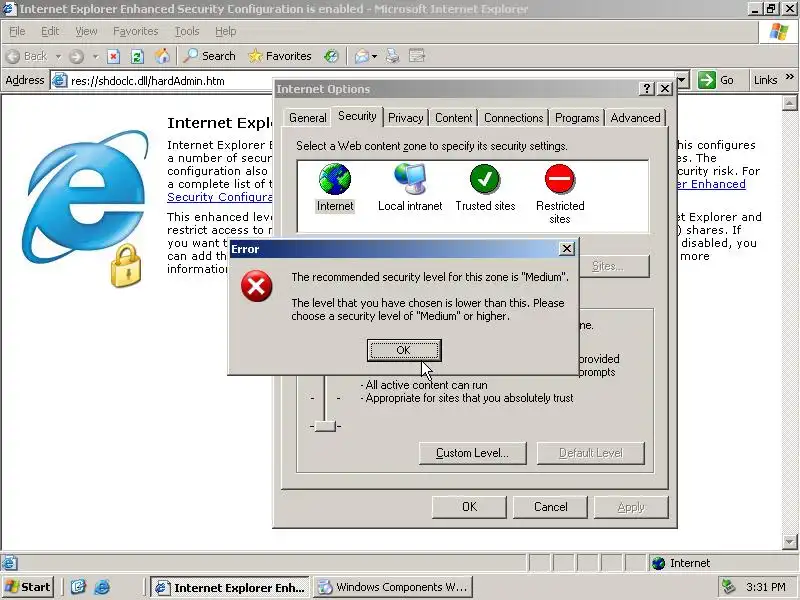Click the Search toolbar button

pyautogui.click(x=210, y=56)
